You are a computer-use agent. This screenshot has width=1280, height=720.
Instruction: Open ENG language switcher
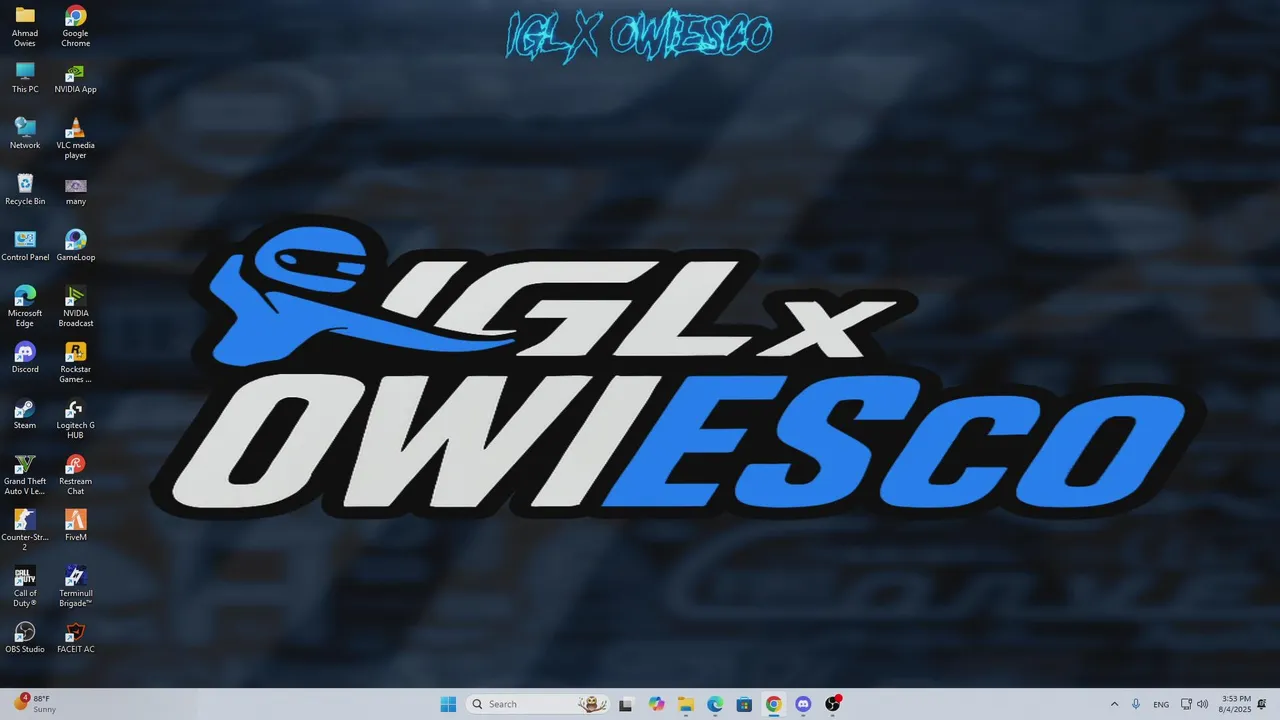point(1161,704)
